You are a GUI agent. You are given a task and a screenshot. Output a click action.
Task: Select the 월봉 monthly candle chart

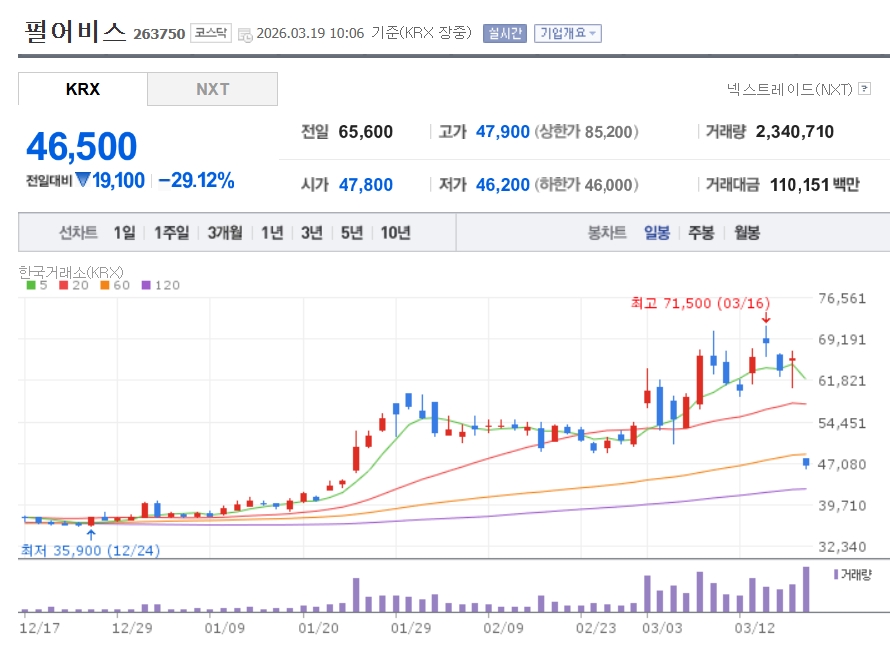[x=747, y=233]
